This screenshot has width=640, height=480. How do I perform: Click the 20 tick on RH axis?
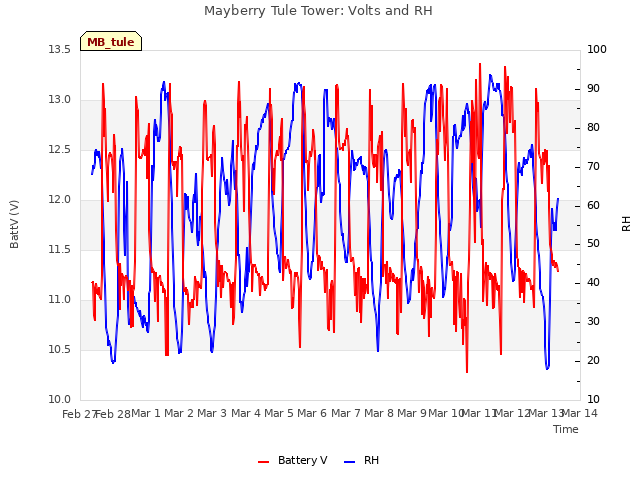[593, 360]
